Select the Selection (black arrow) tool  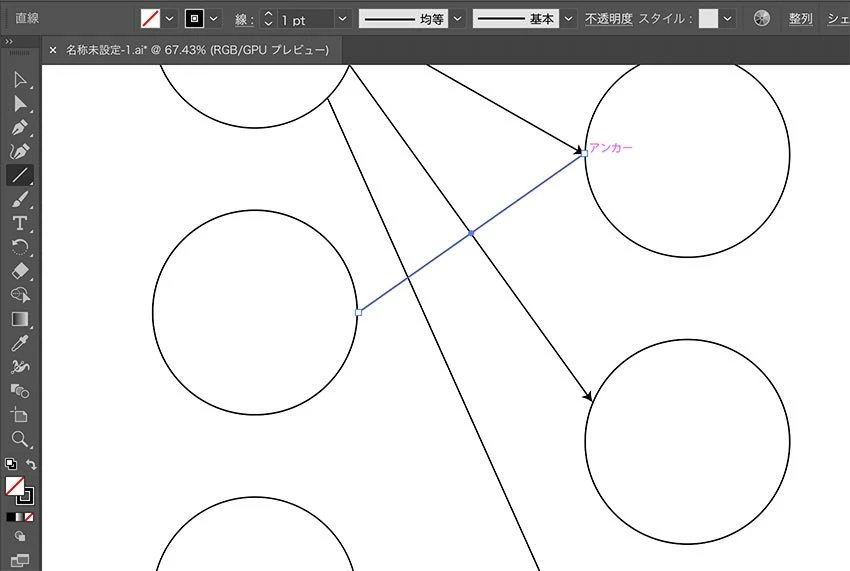pyautogui.click(x=20, y=80)
